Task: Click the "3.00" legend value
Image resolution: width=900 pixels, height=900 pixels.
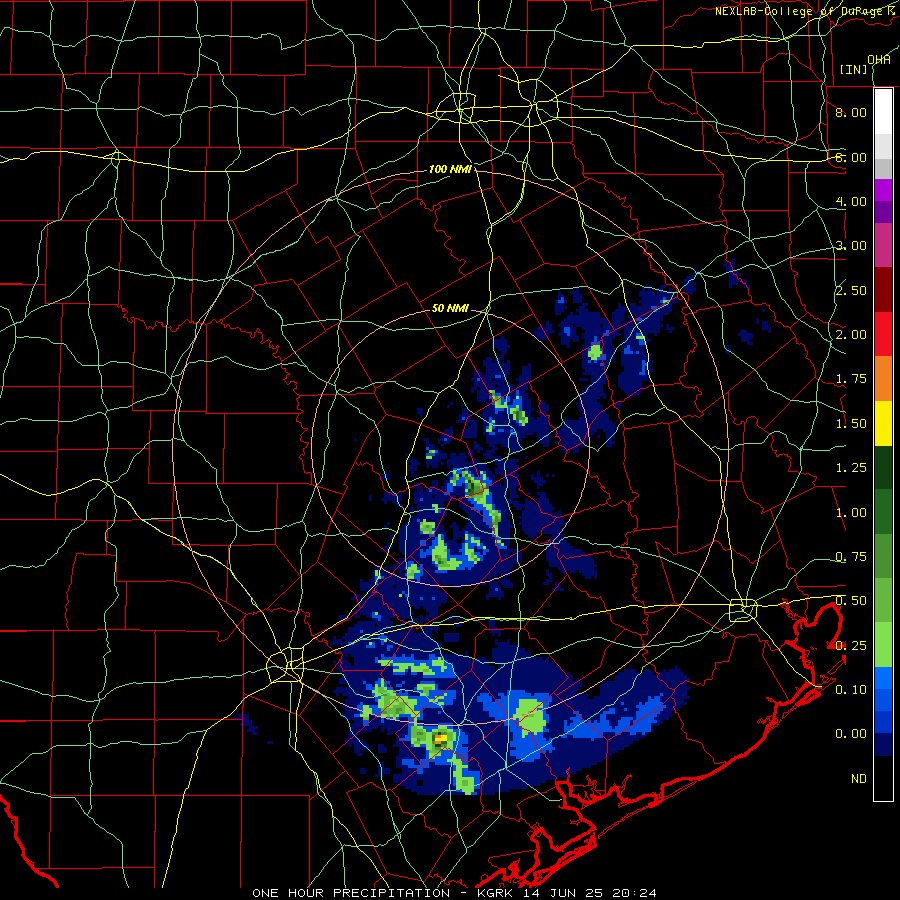Action: tap(851, 246)
